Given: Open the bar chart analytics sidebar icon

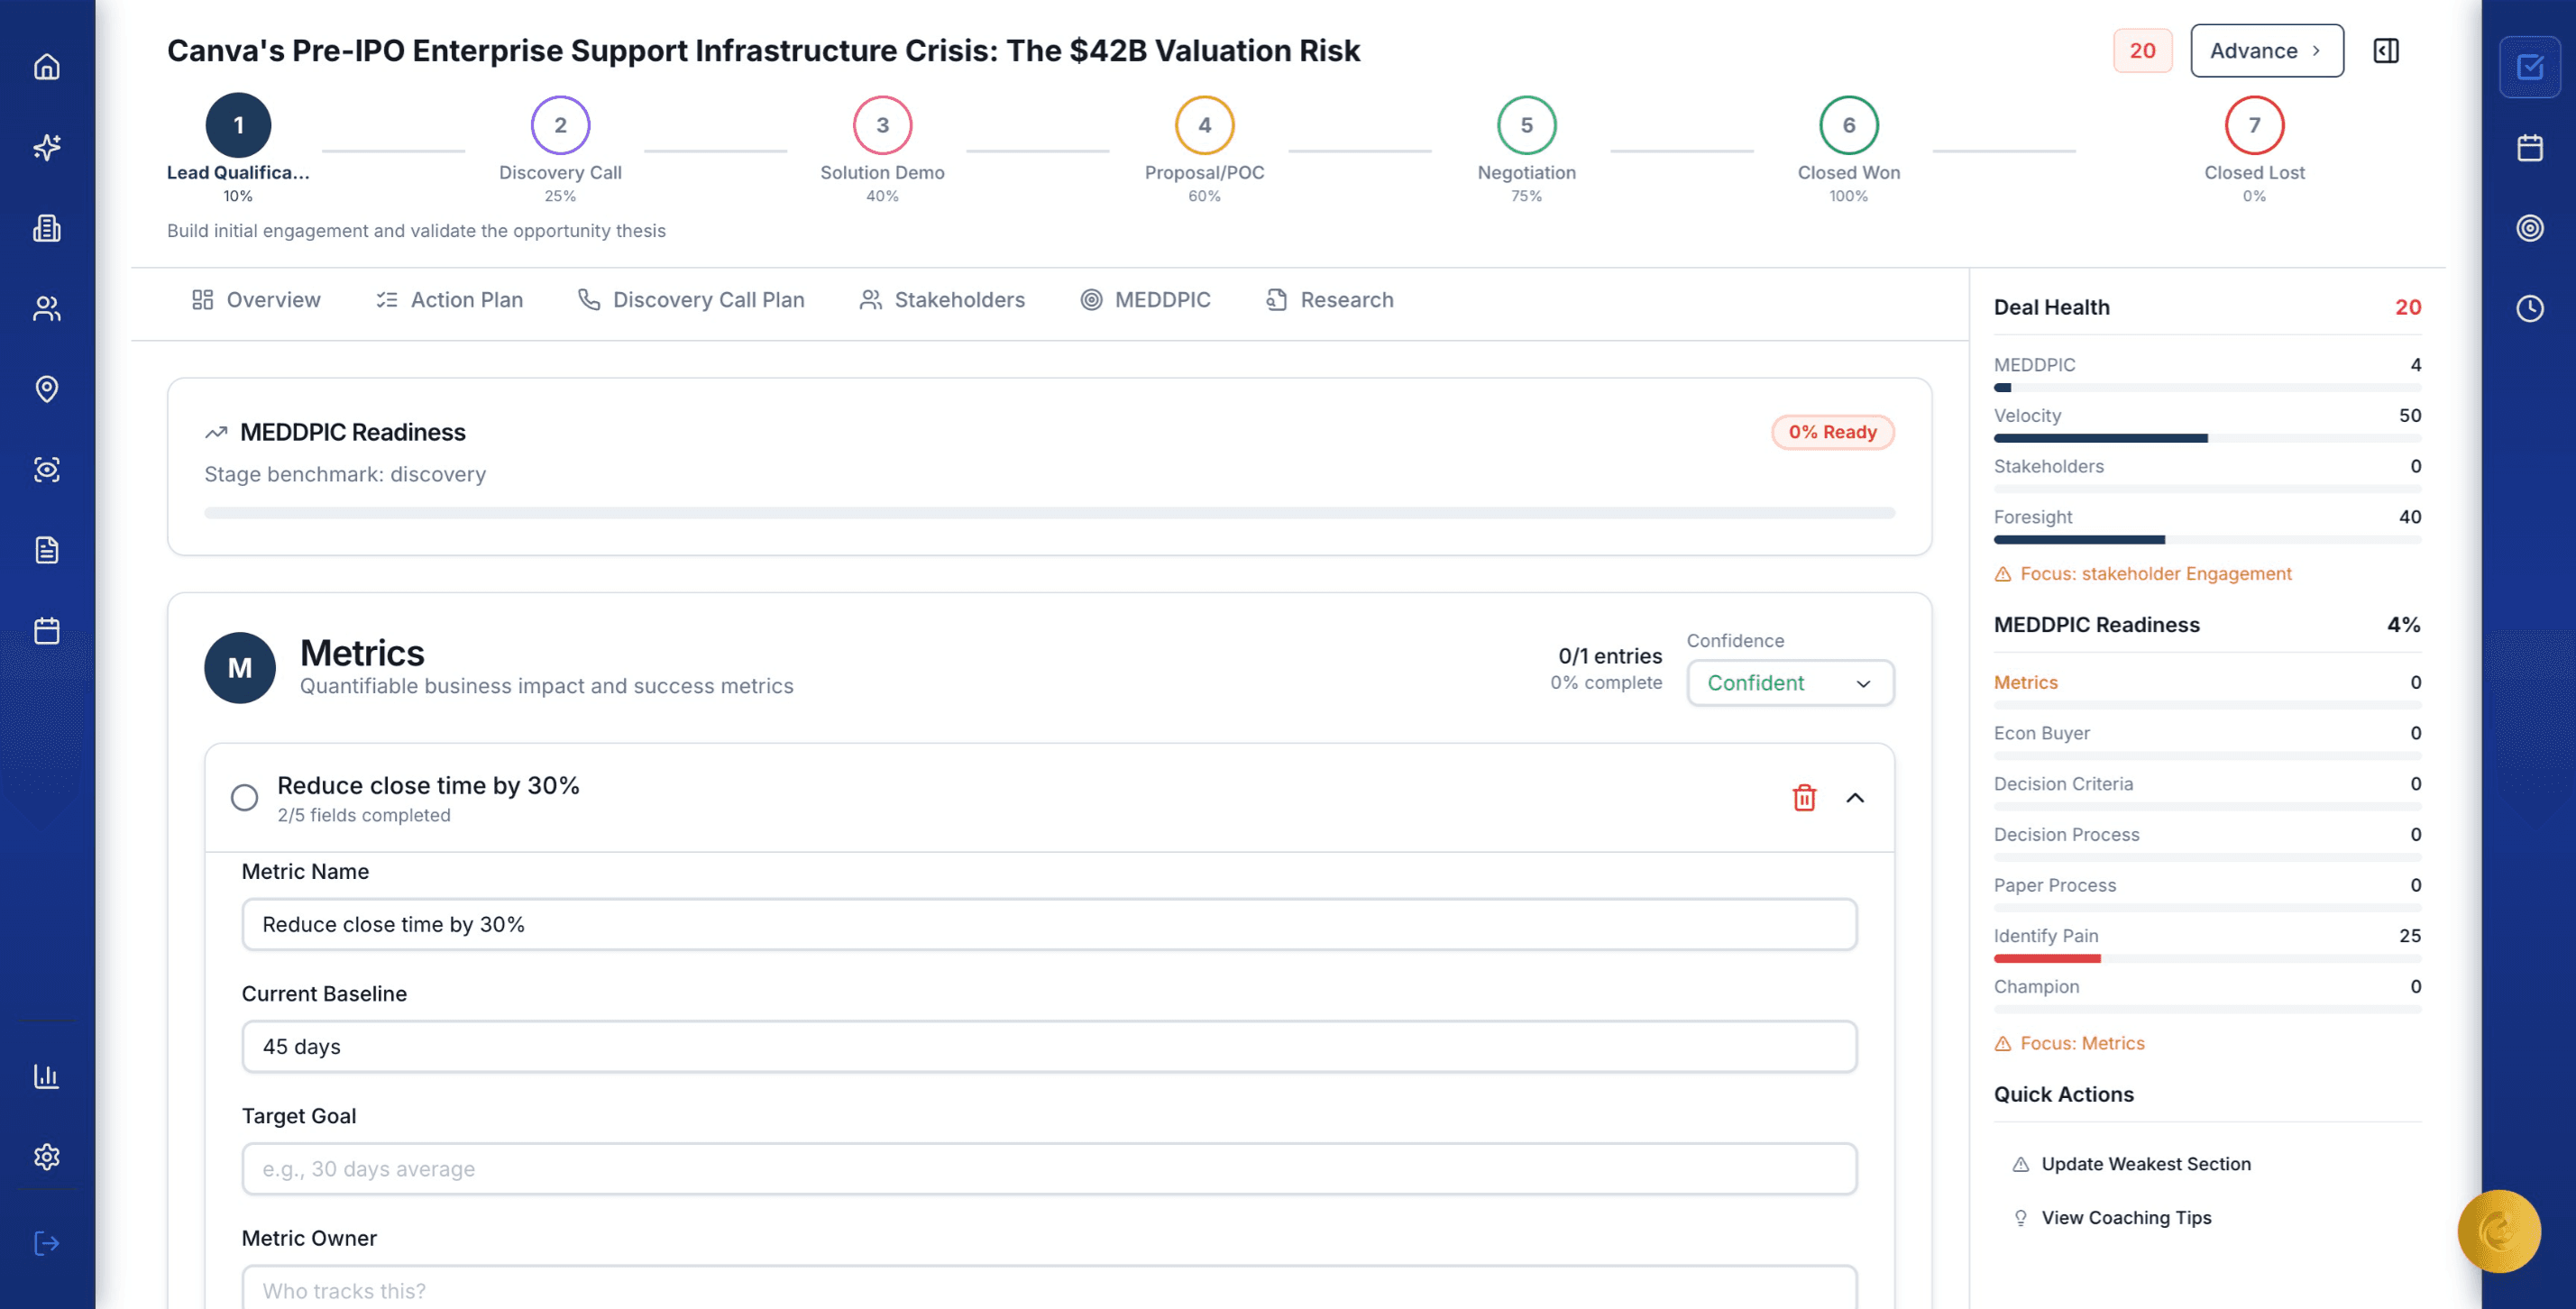Looking at the screenshot, I should coord(47,1076).
